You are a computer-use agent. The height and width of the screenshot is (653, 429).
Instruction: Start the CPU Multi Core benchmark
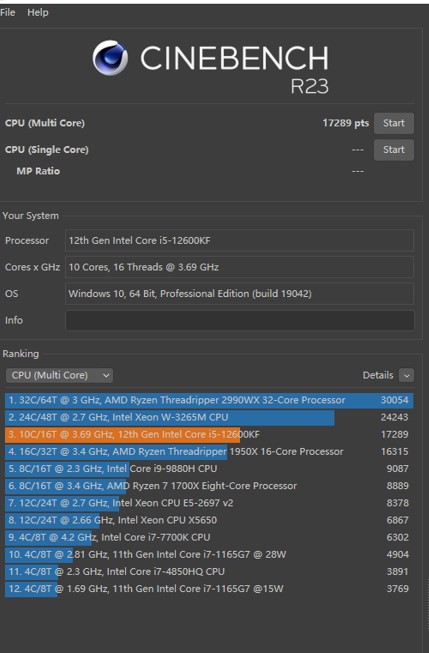tap(394, 123)
